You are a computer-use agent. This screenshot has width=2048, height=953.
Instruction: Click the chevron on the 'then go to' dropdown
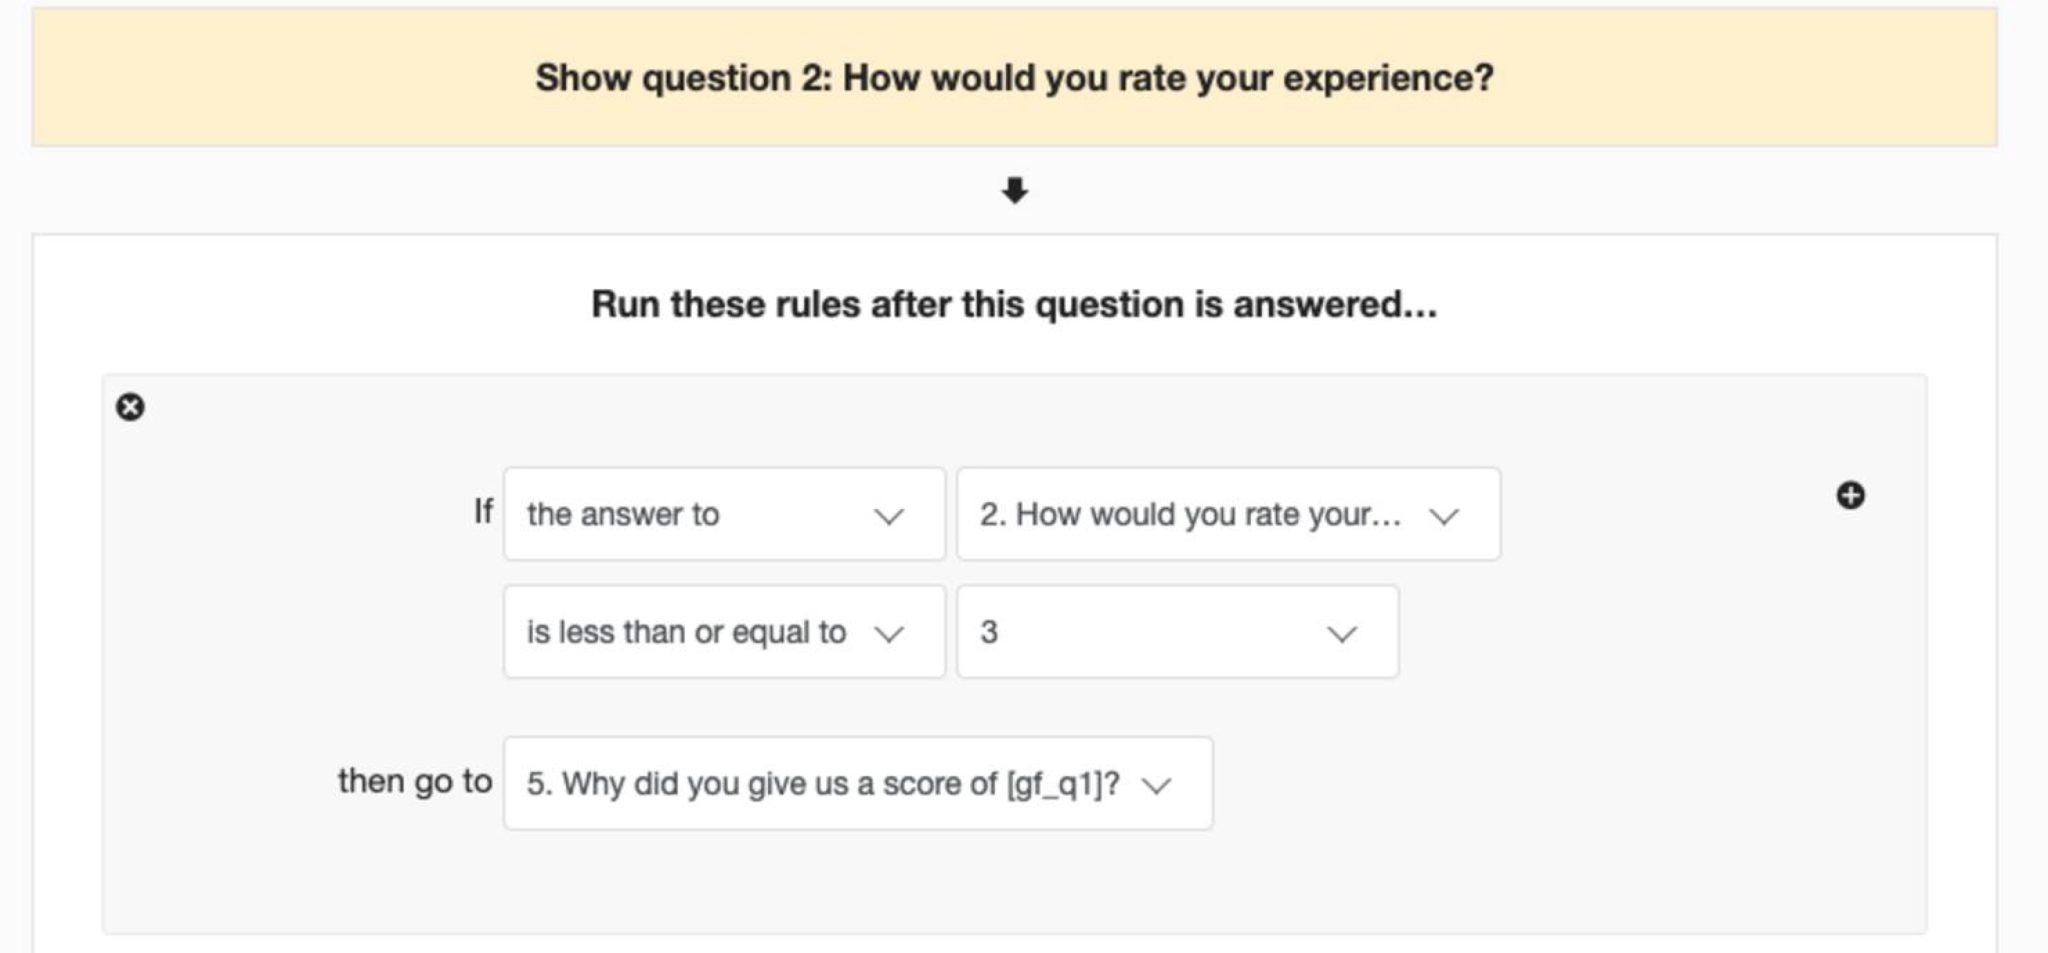(1159, 785)
